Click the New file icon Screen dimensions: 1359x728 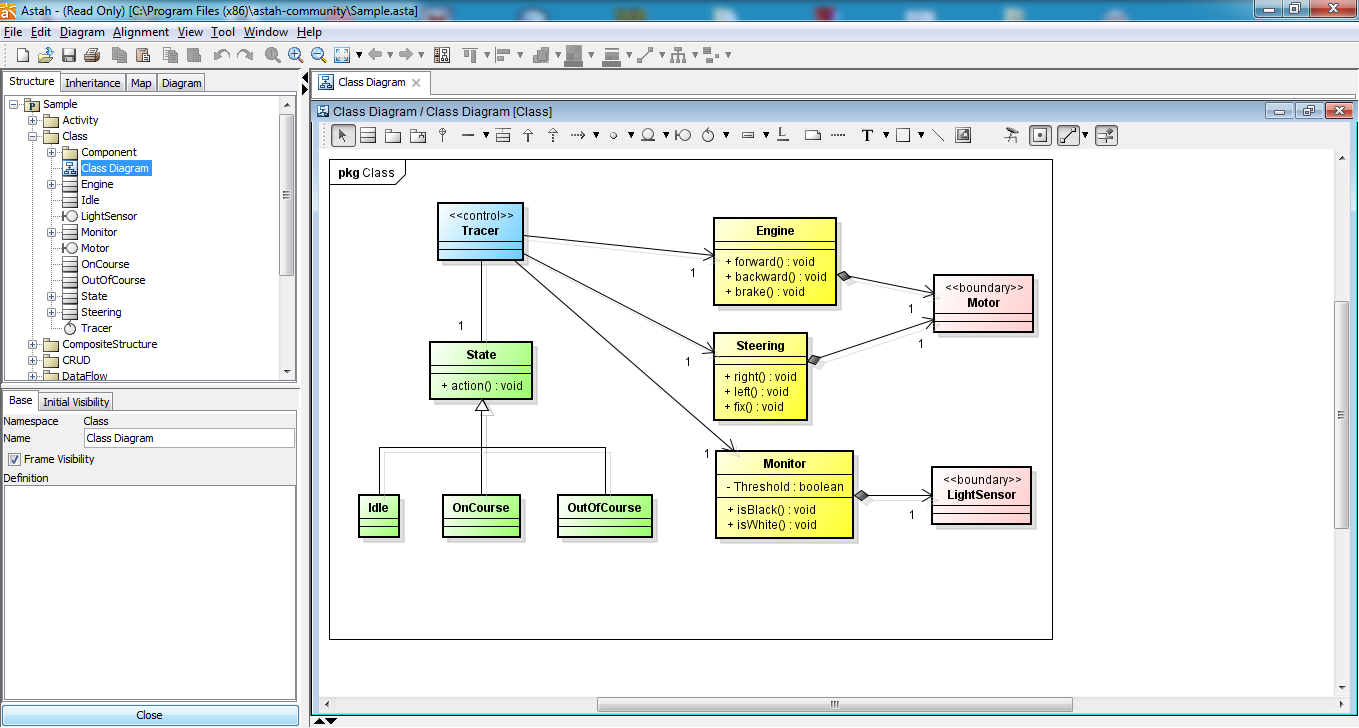(22, 55)
